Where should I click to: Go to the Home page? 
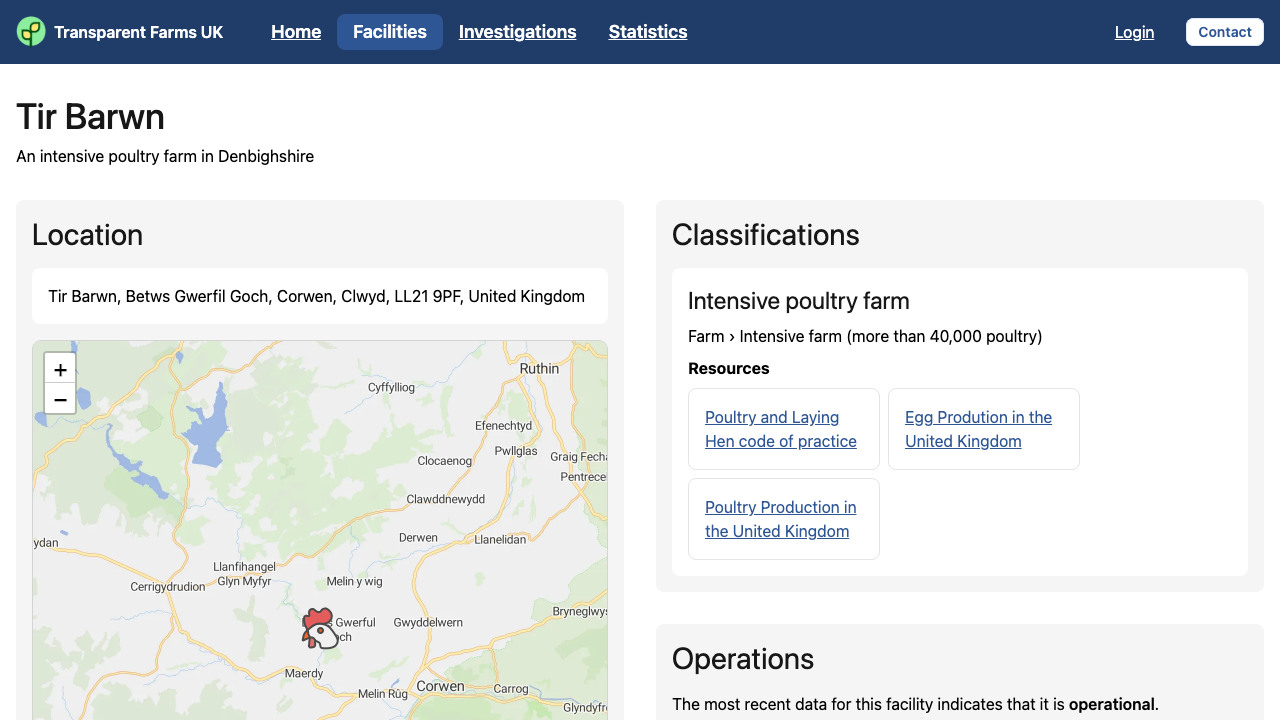click(296, 32)
